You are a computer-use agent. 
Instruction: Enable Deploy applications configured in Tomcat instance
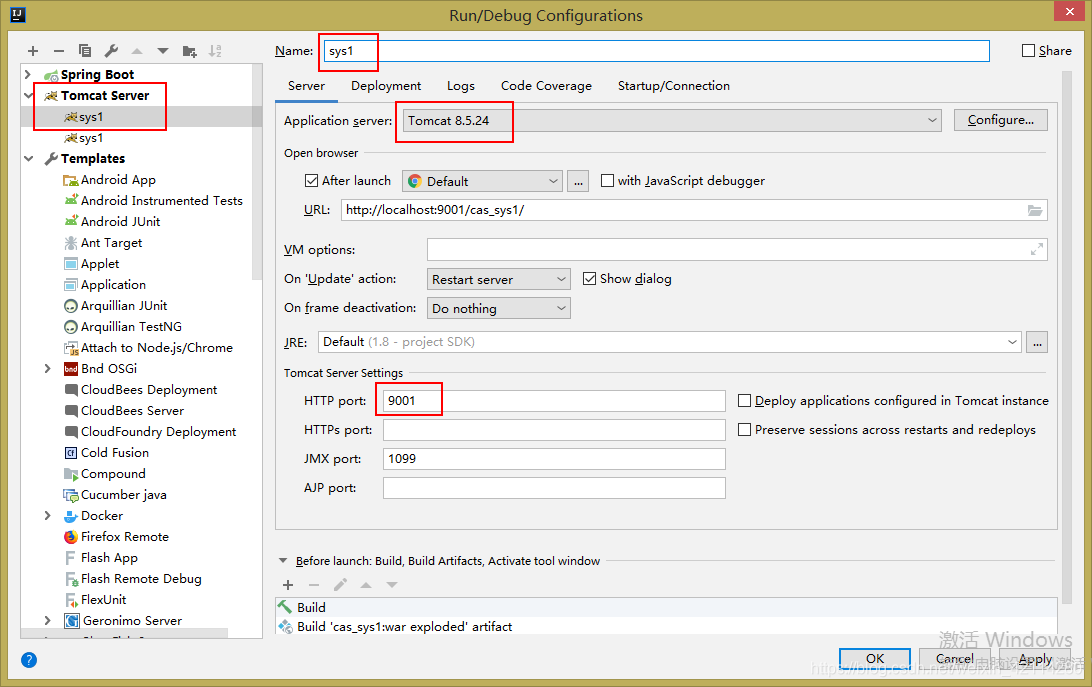(x=744, y=401)
